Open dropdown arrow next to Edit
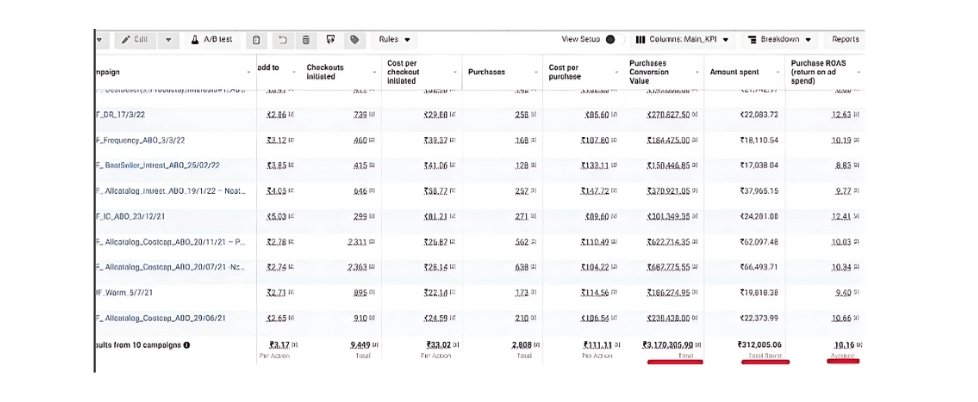Viewport: 978px width, 402px height. point(168,40)
